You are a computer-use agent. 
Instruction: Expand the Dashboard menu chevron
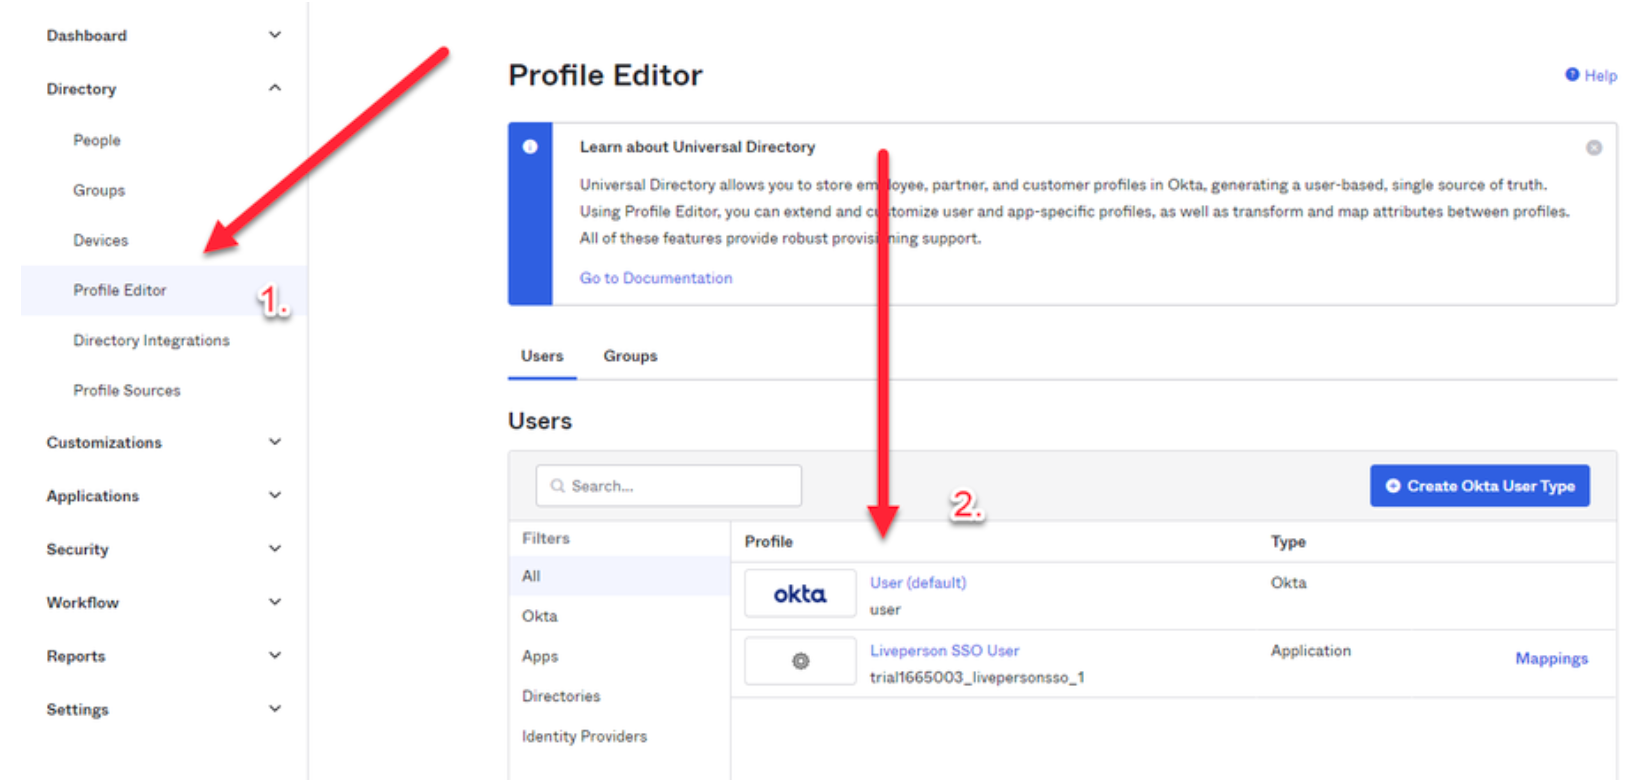[275, 35]
